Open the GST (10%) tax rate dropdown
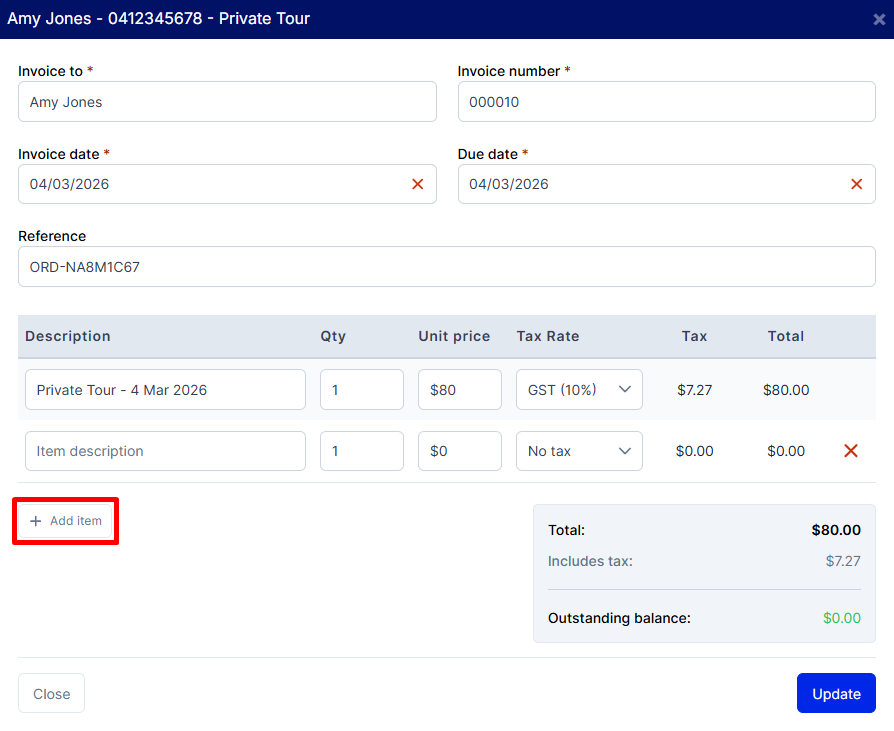The height and width of the screenshot is (731, 894). [x=579, y=390]
